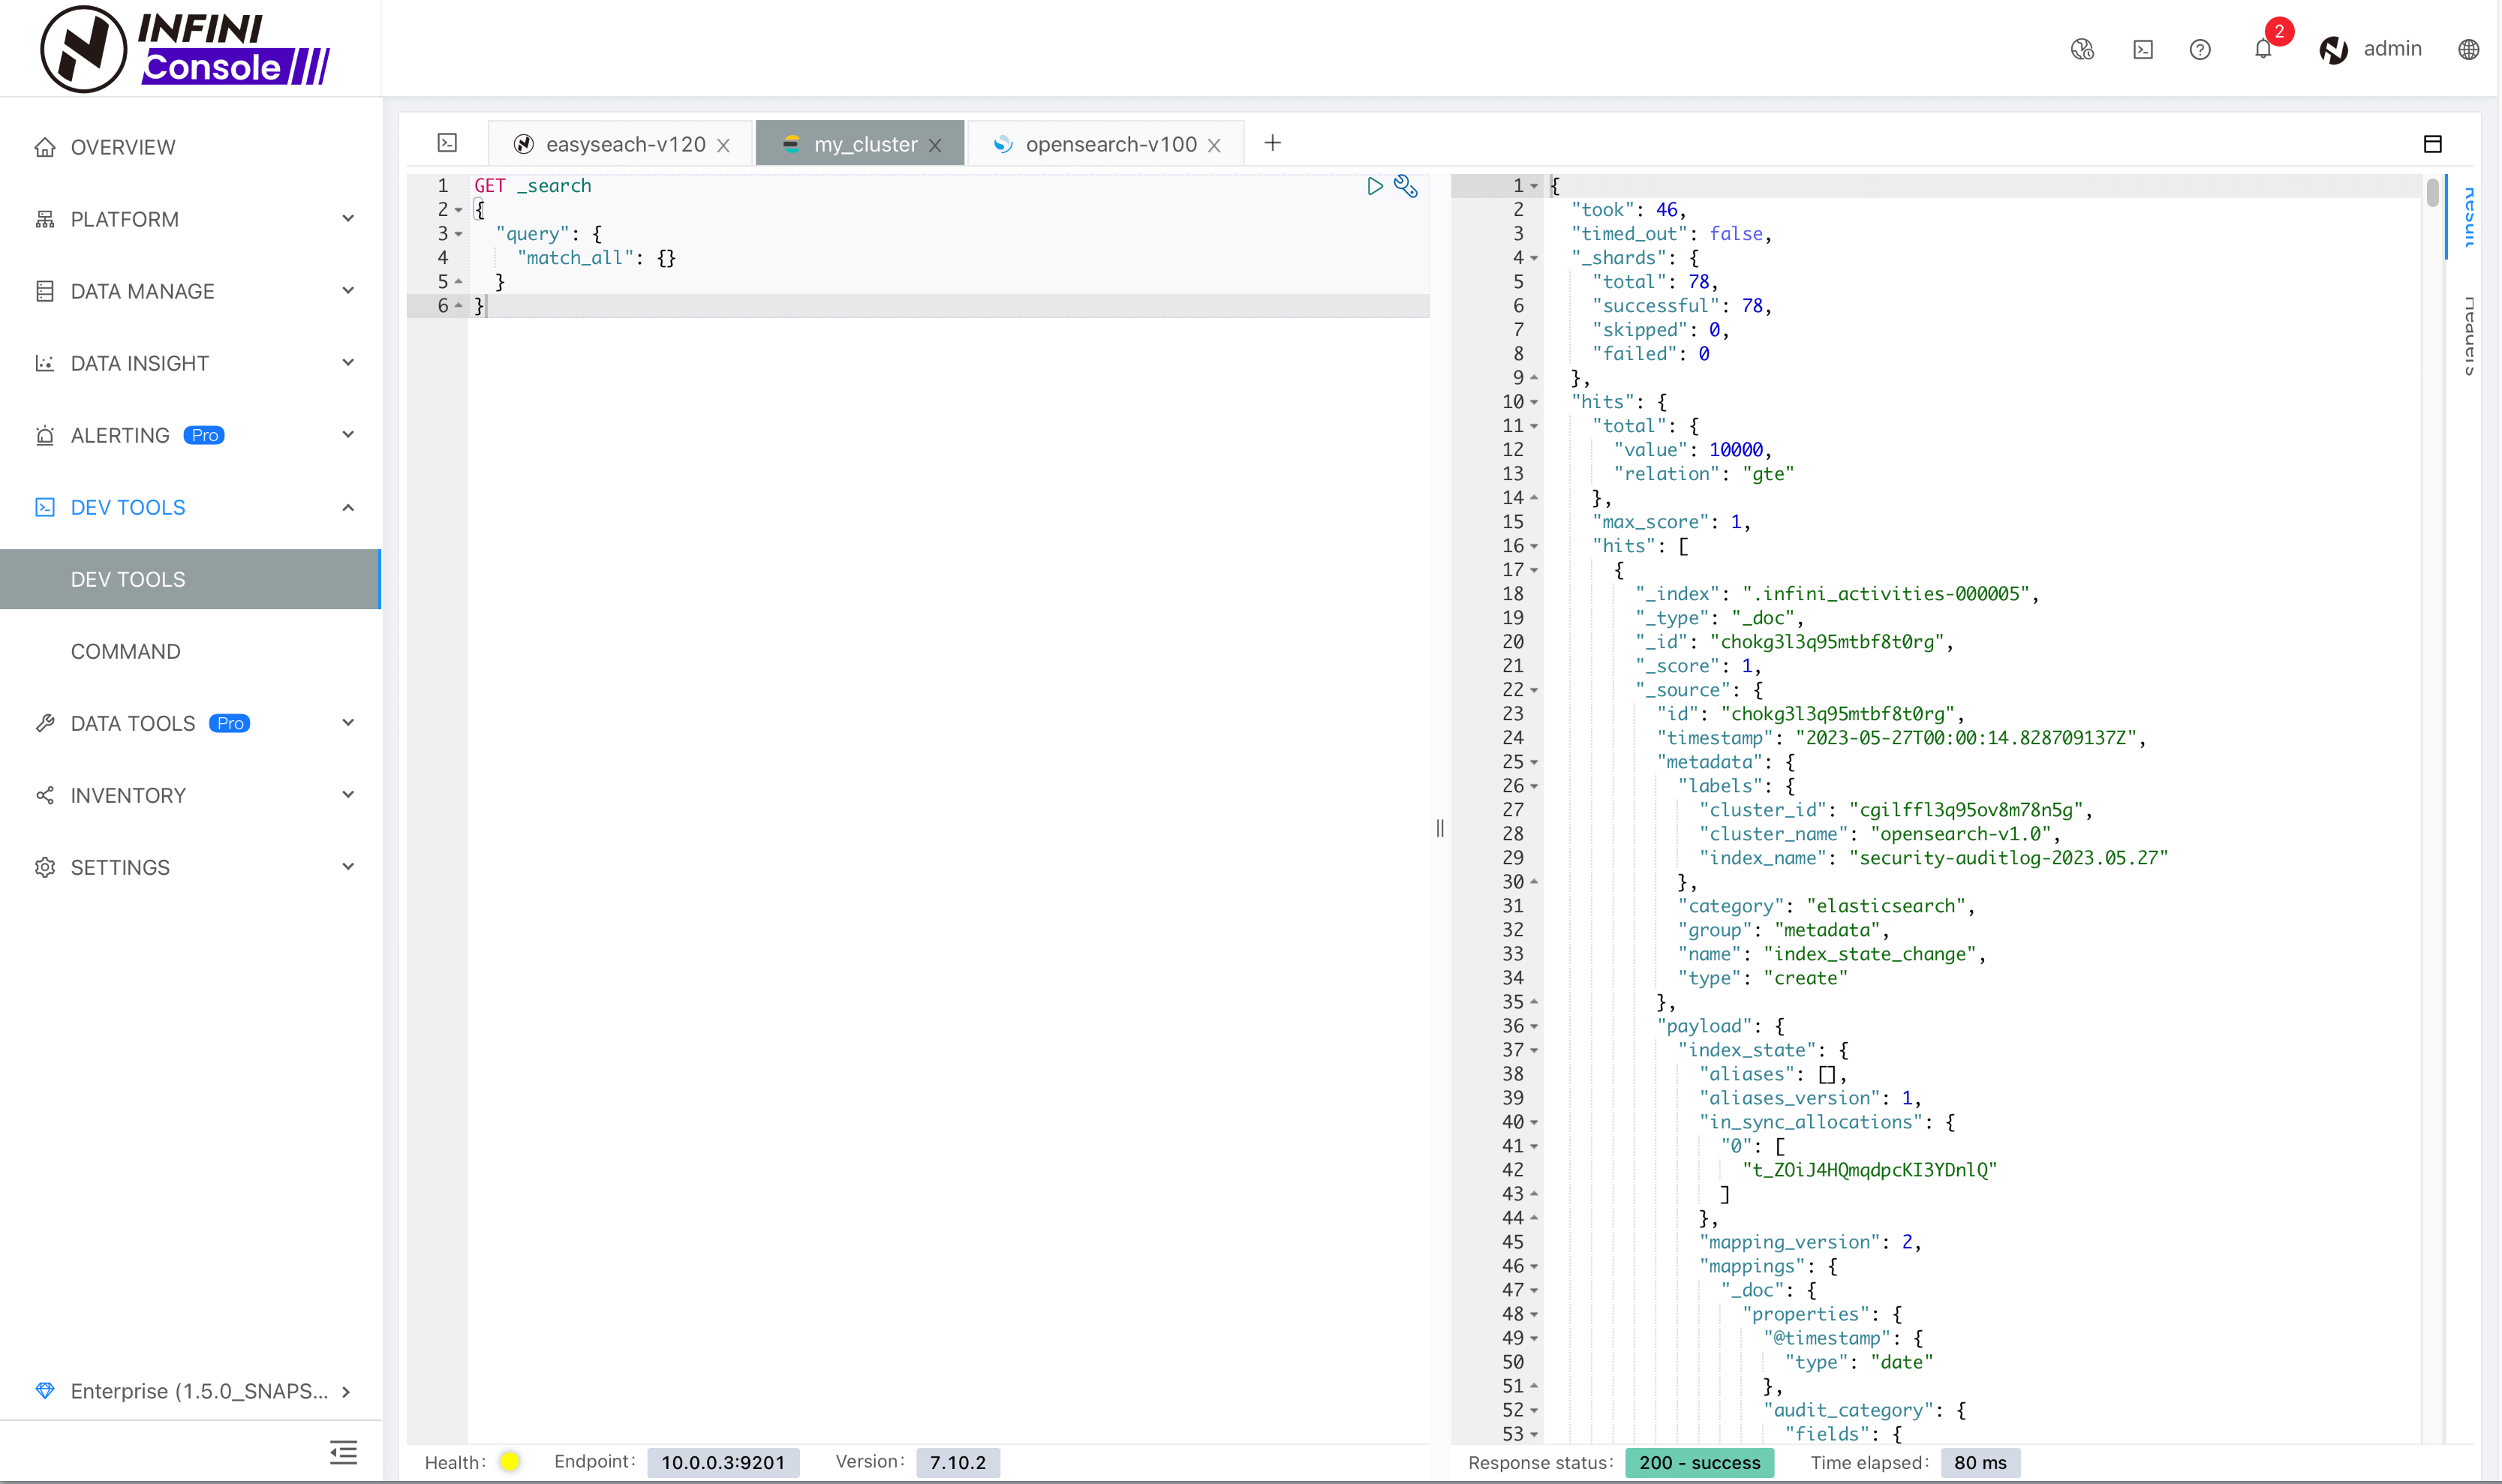Click the response pane vertical scrollbar

(x=2432, y=192)
